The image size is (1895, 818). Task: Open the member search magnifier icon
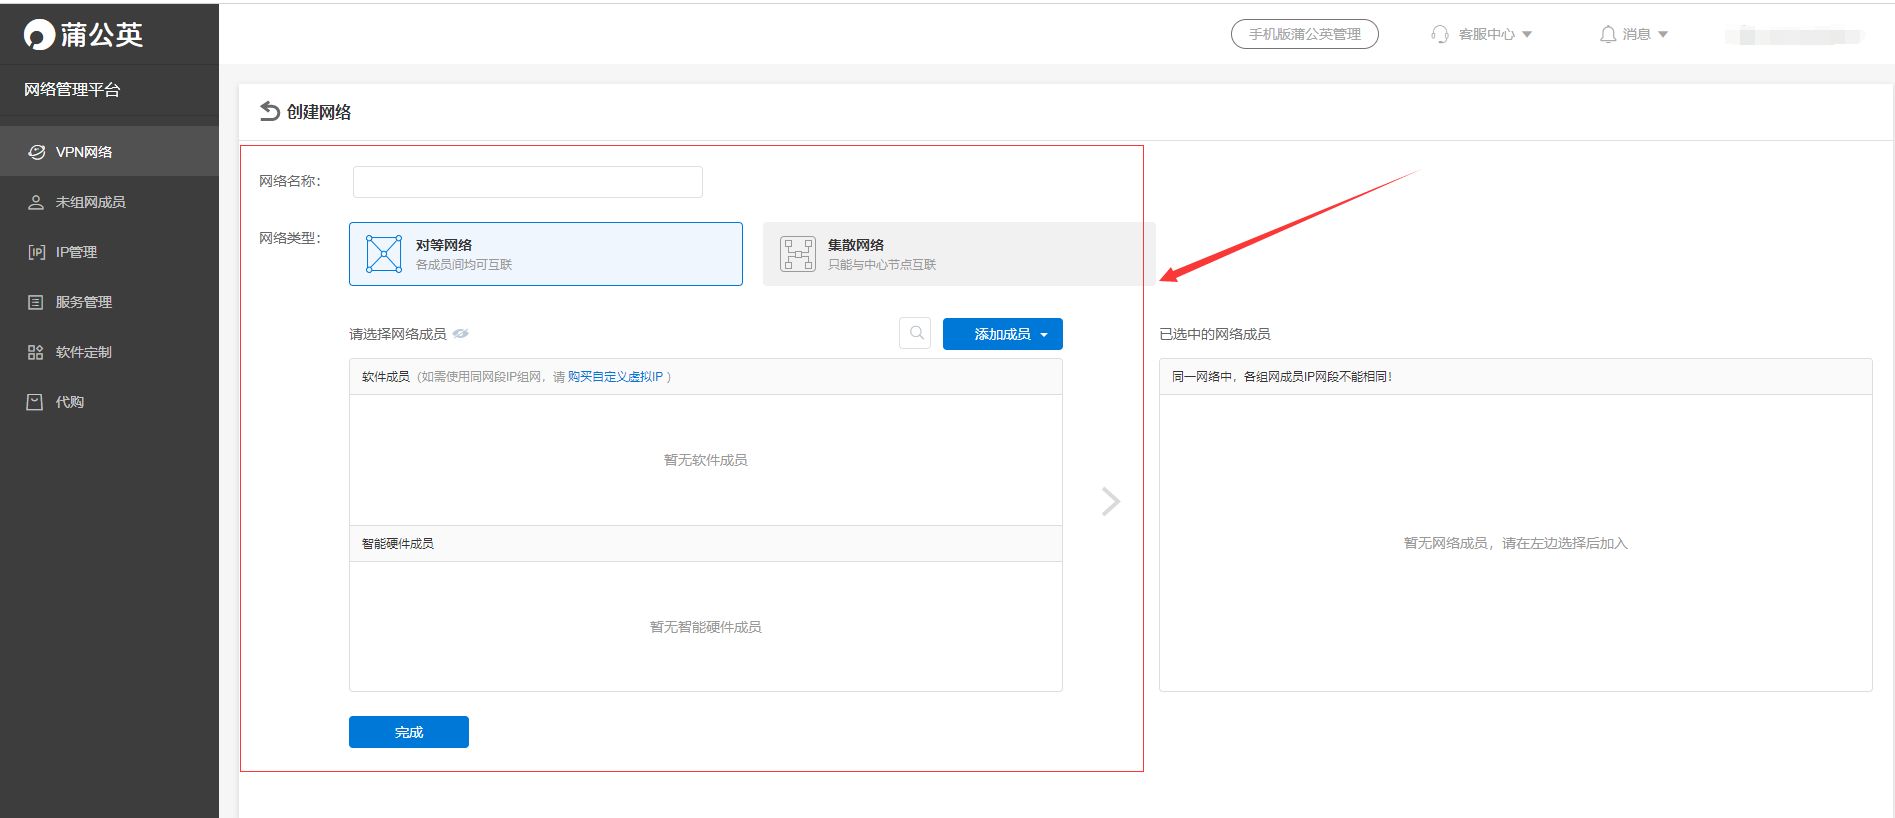[915, 334]
